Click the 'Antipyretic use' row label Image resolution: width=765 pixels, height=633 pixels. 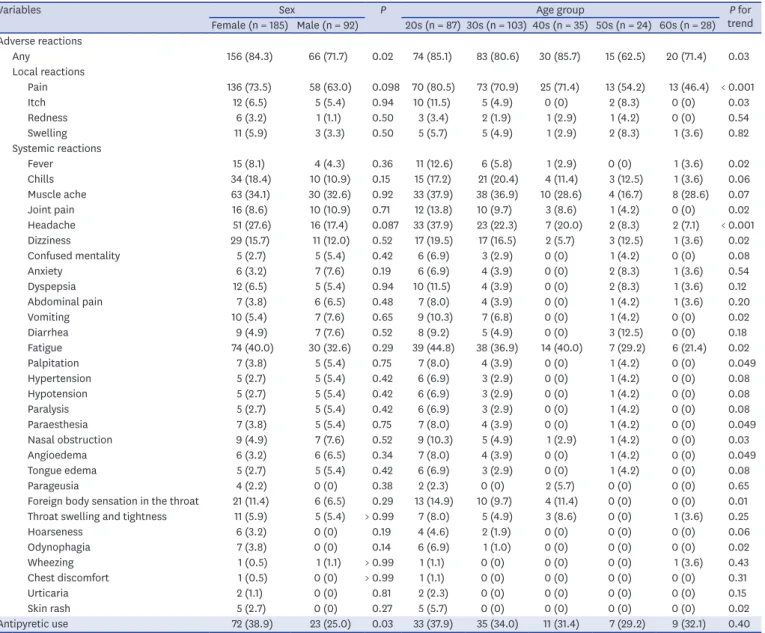[x=34, y=624]
